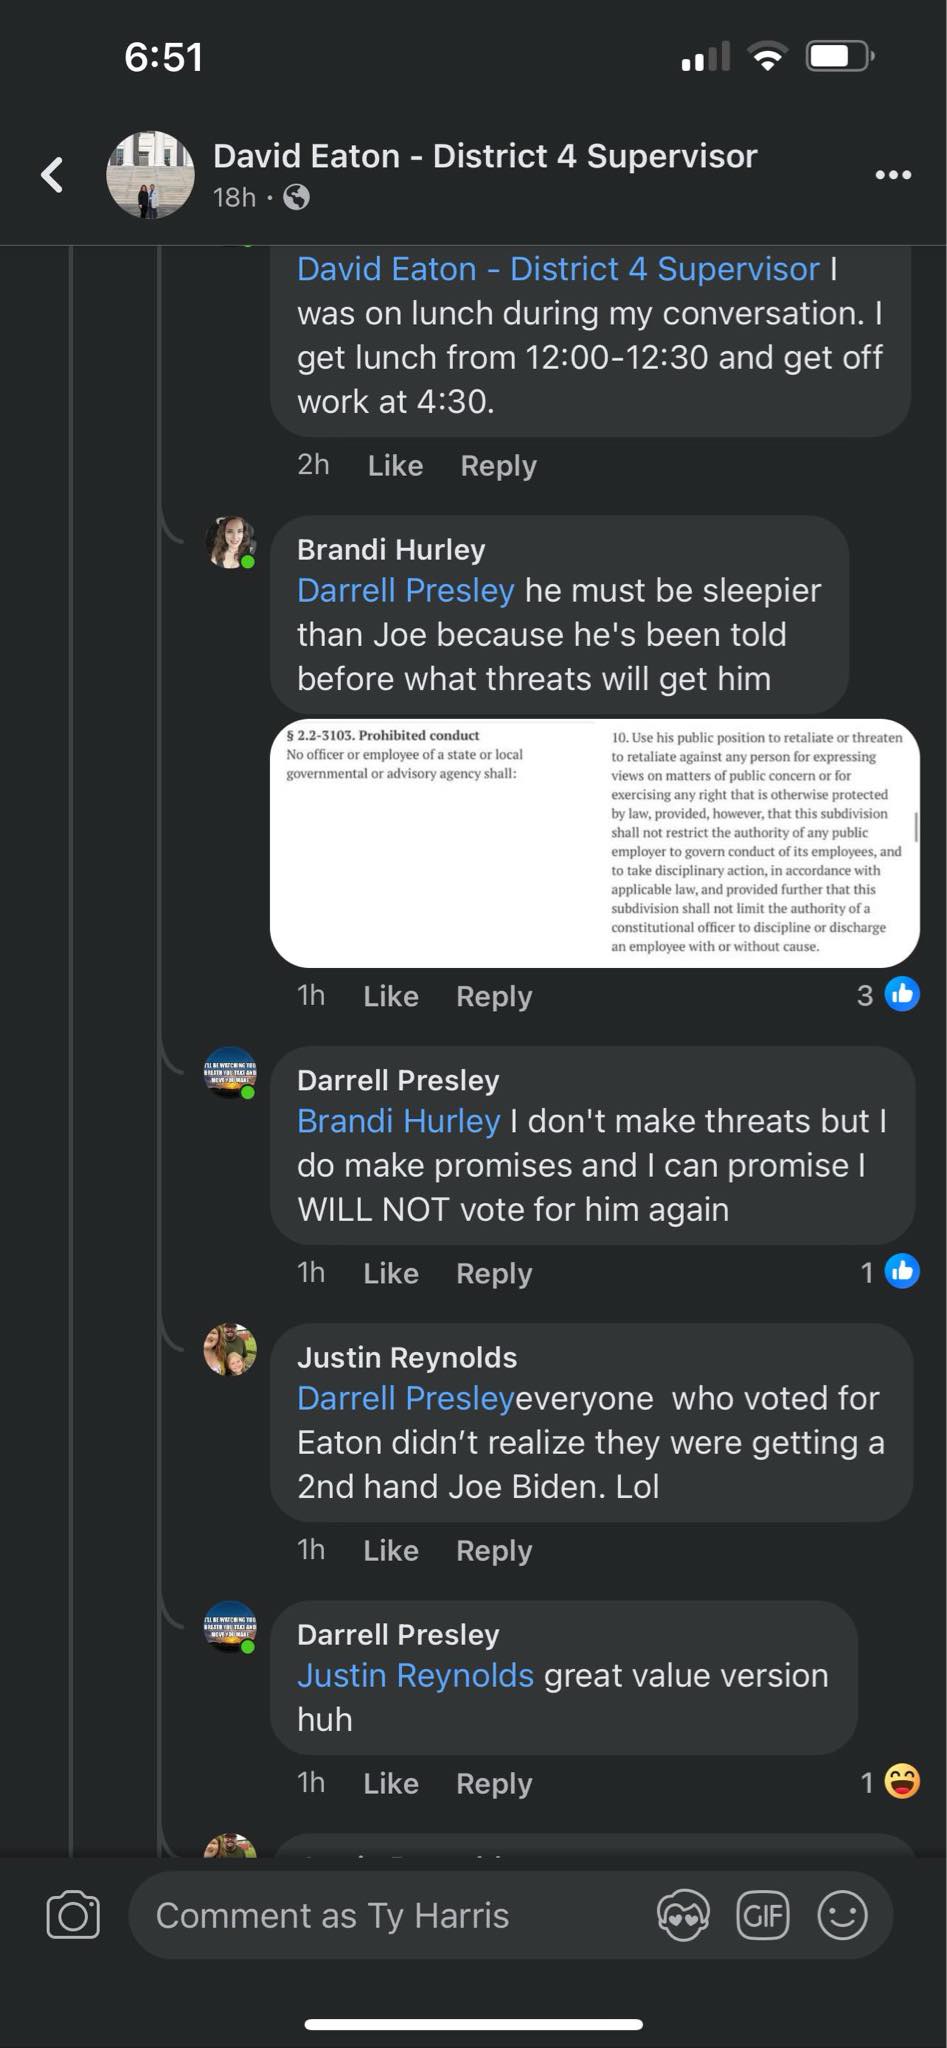Screen dimensions: 947x2048
Task: Open Brandi Hurley's profile avatar
Action: pyautogui.click(x=230, y=542)
